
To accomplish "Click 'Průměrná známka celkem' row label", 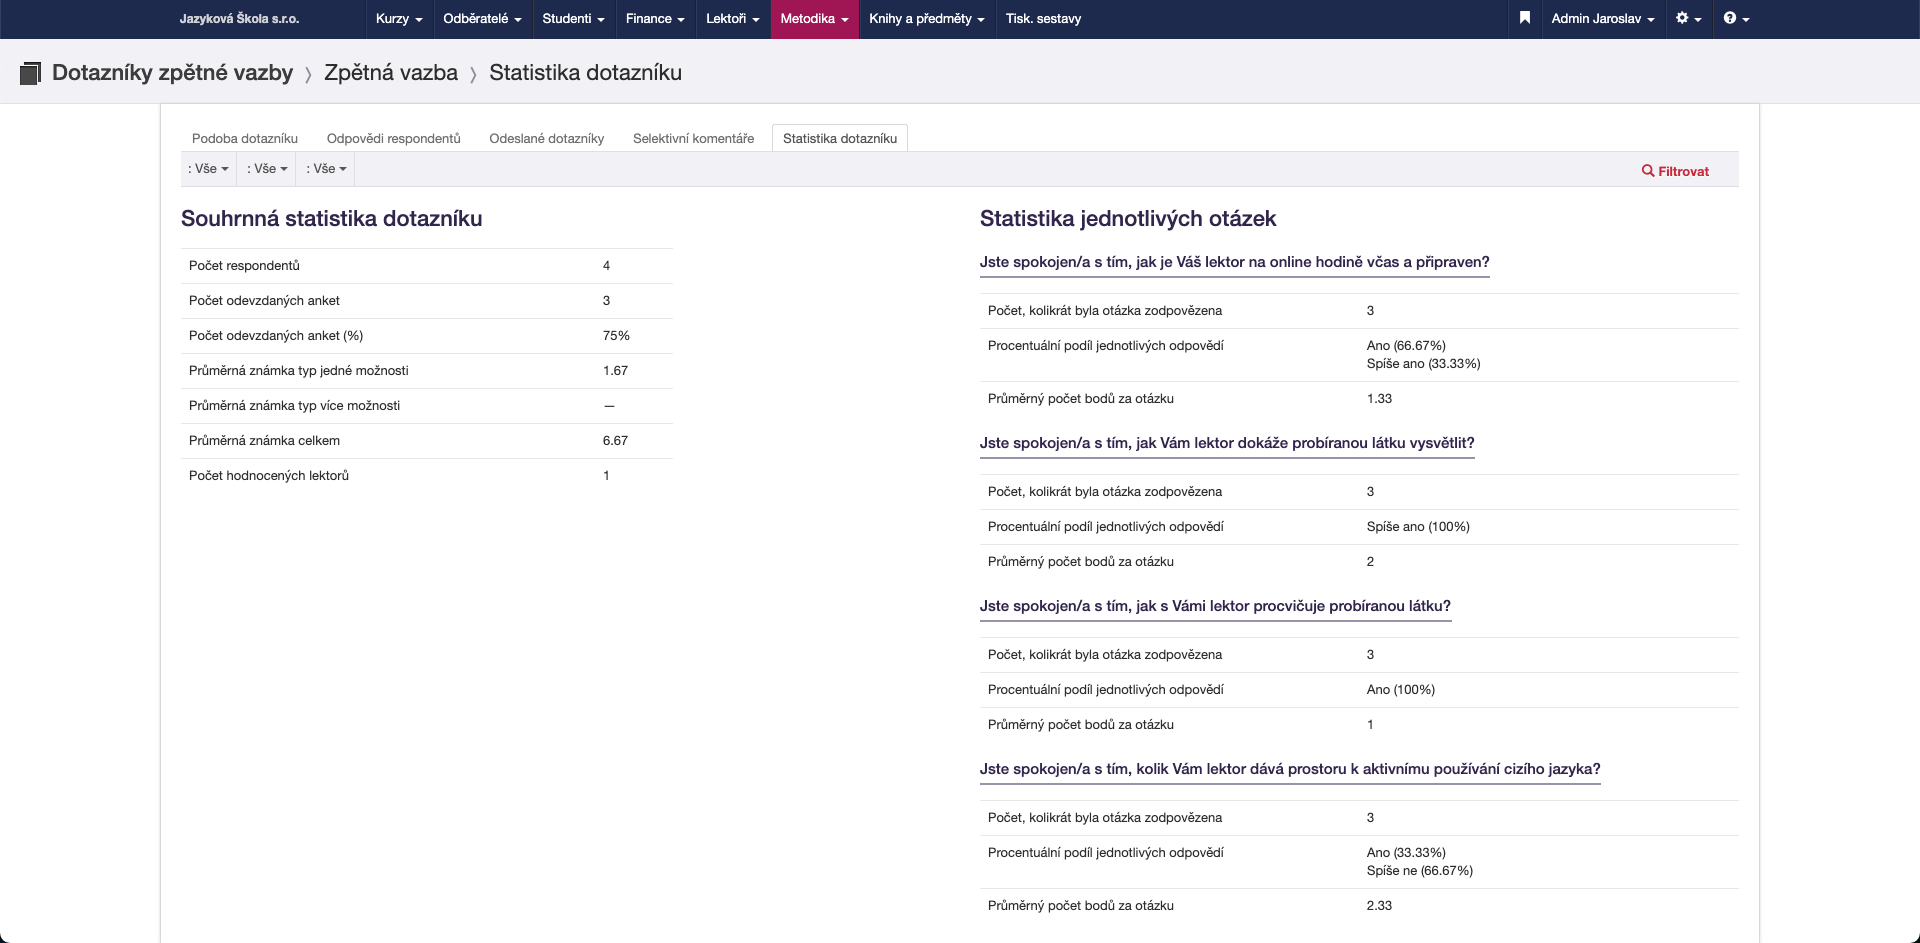I will coord(264,441).
